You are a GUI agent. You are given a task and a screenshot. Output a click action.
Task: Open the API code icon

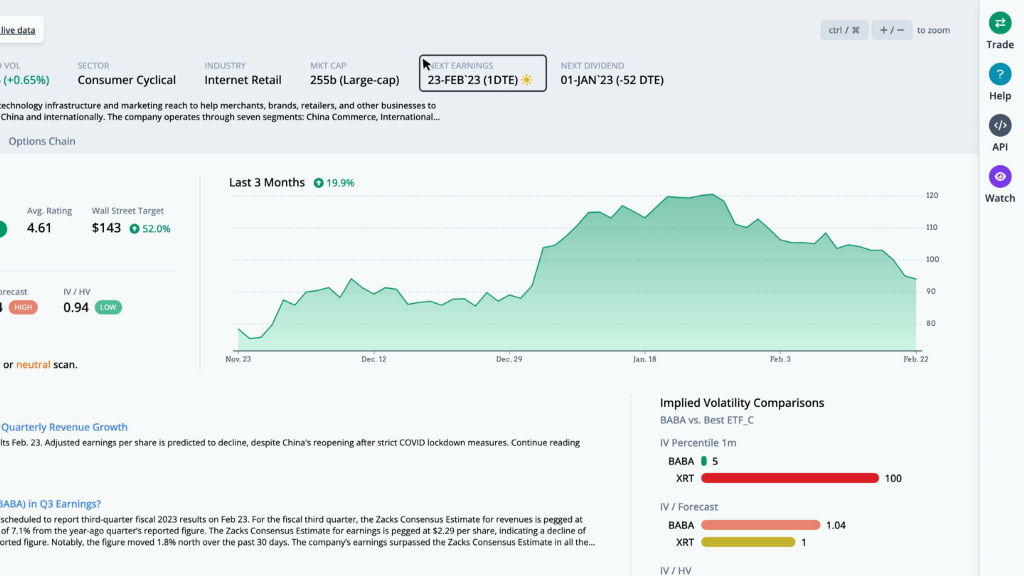point(1000,125)
